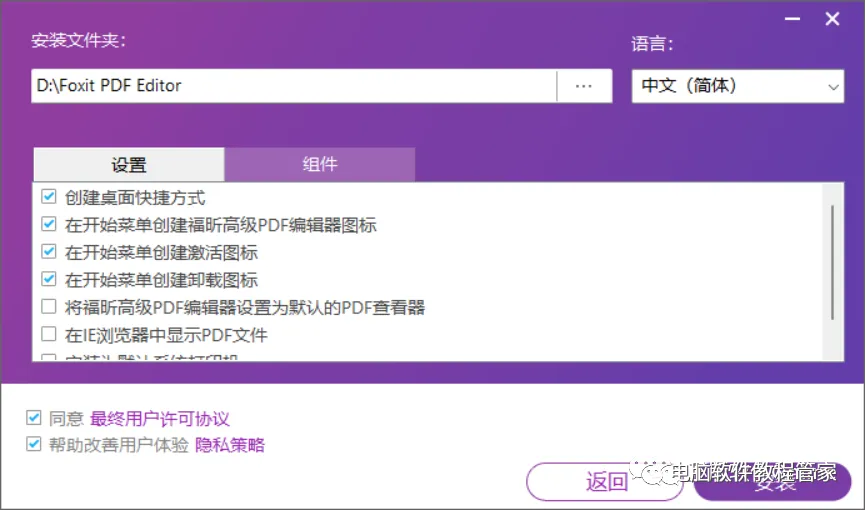Click the browse folder ellipsis button
Screen dimensions: 865x510
click(x=584, y=86)
